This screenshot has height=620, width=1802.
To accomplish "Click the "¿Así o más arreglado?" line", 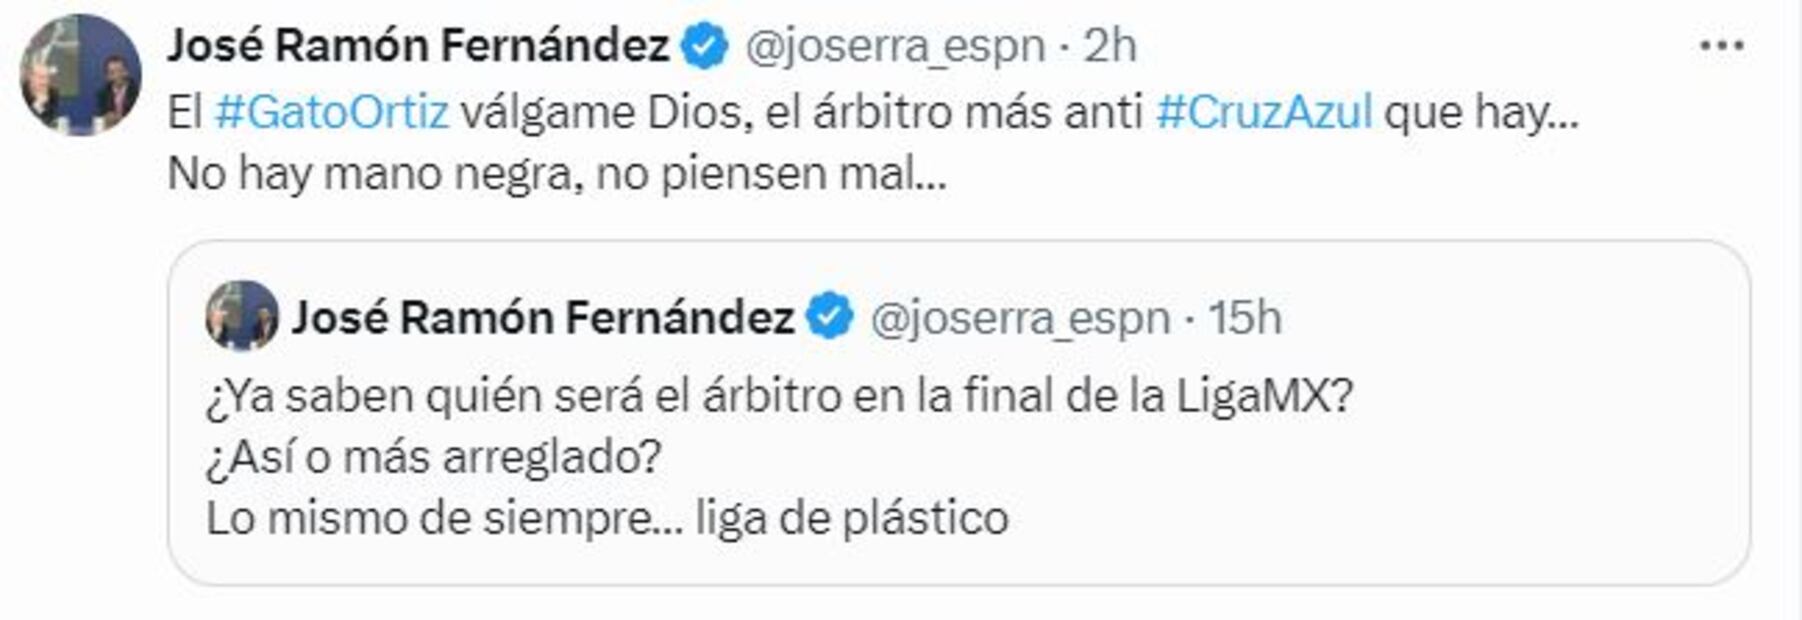I will coord(434,457).
